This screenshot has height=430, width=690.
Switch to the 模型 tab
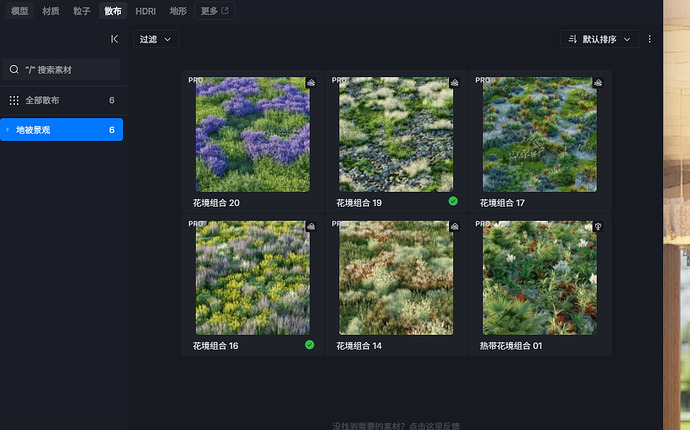pyautogui.click(x=20, y=11)
